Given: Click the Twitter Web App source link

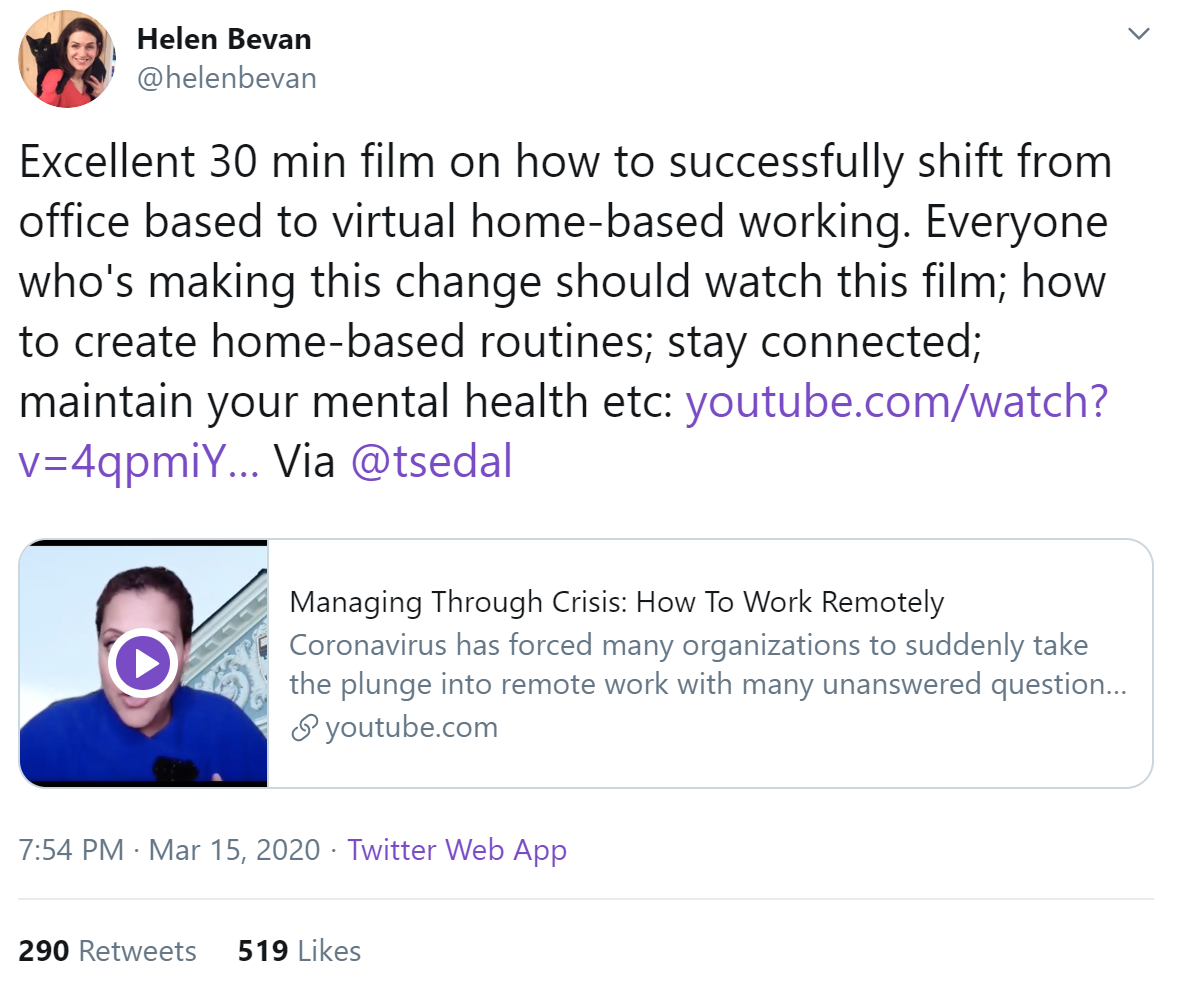Looking at the screenshot, I should coord(457,850).
